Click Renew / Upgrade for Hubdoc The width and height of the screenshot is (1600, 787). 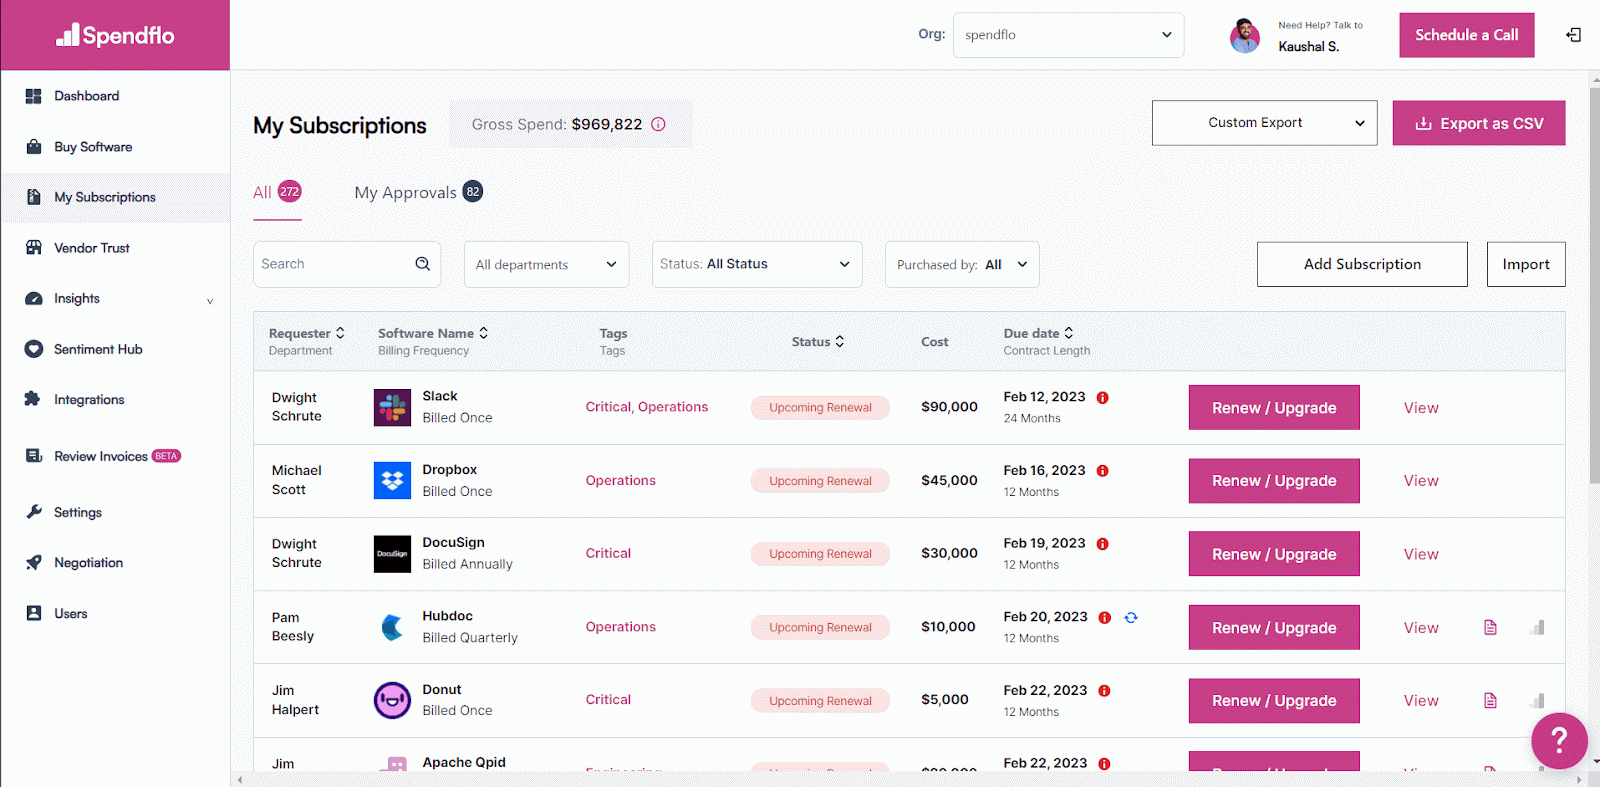pos(1274,628)
